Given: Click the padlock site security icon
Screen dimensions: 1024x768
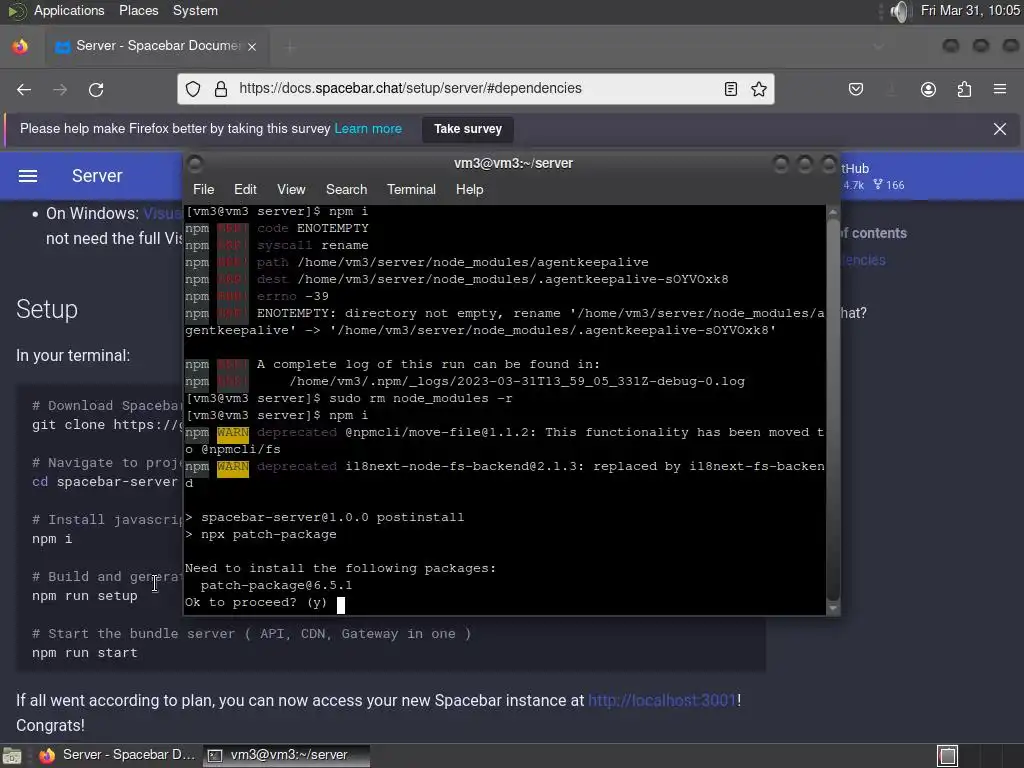Looking at the screenshot, I should tap(221, 89).
